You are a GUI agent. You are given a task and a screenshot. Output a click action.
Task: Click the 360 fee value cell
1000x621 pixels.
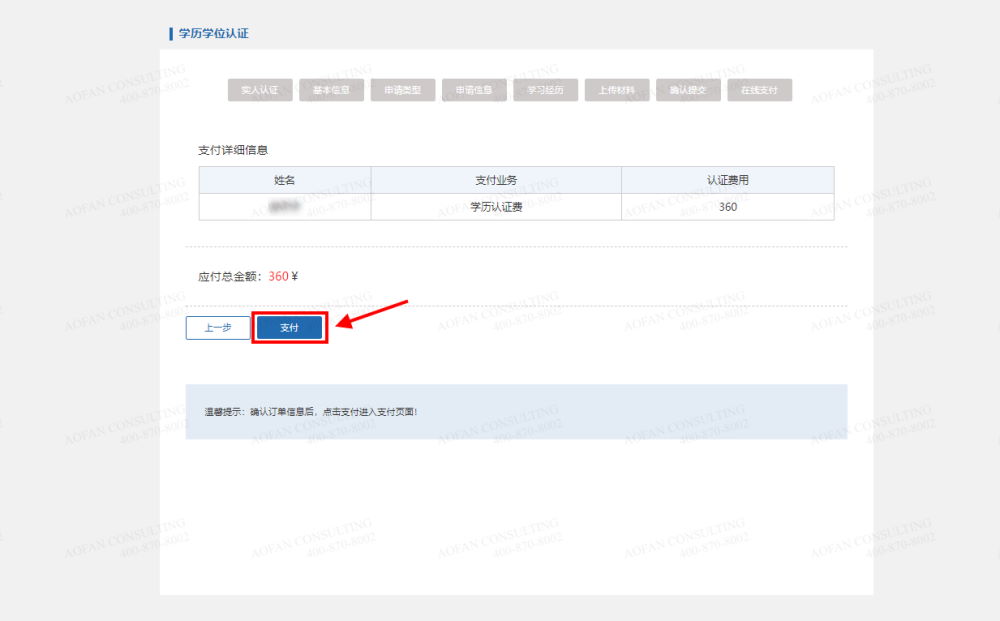tap(727, 207)
